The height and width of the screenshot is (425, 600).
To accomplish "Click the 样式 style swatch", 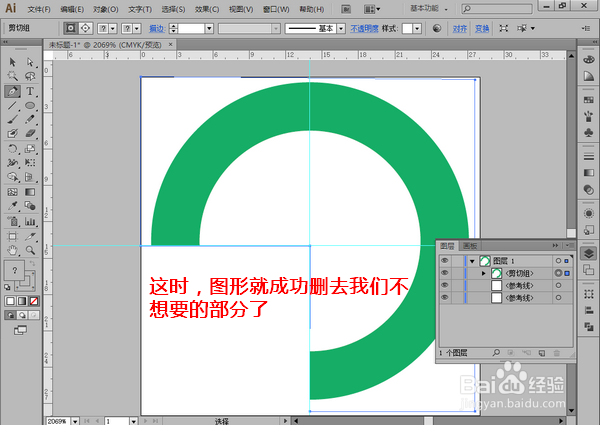I will (x=407, y=28).
